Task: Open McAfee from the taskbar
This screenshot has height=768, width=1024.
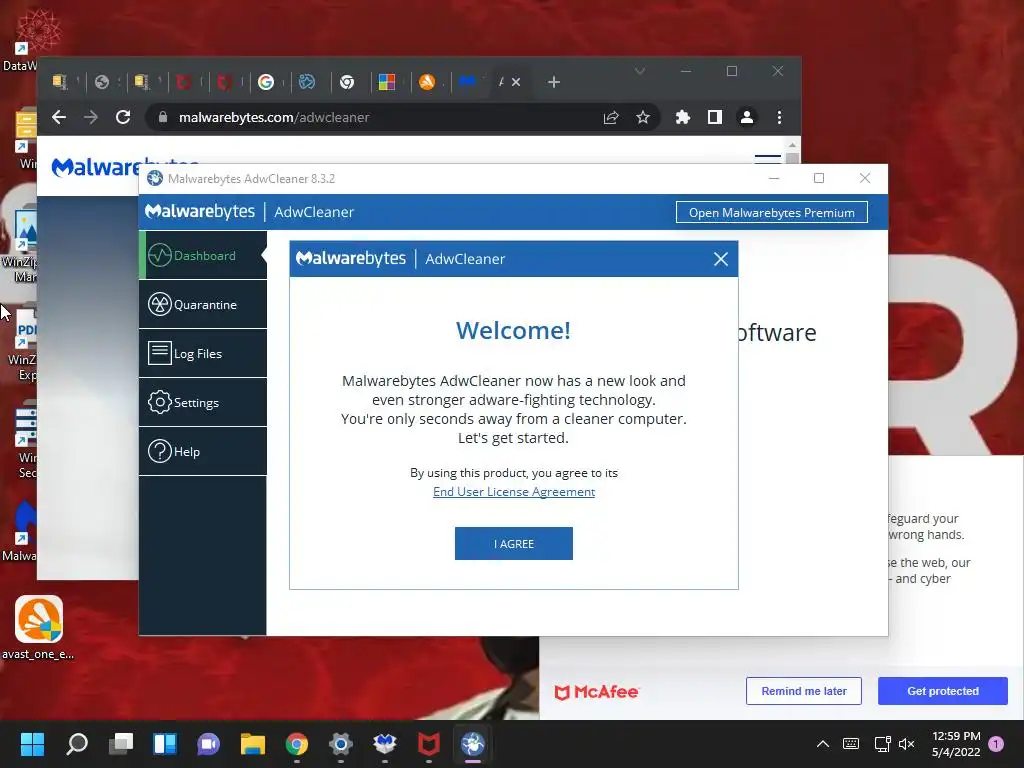Action: click(x=429, y=744)
